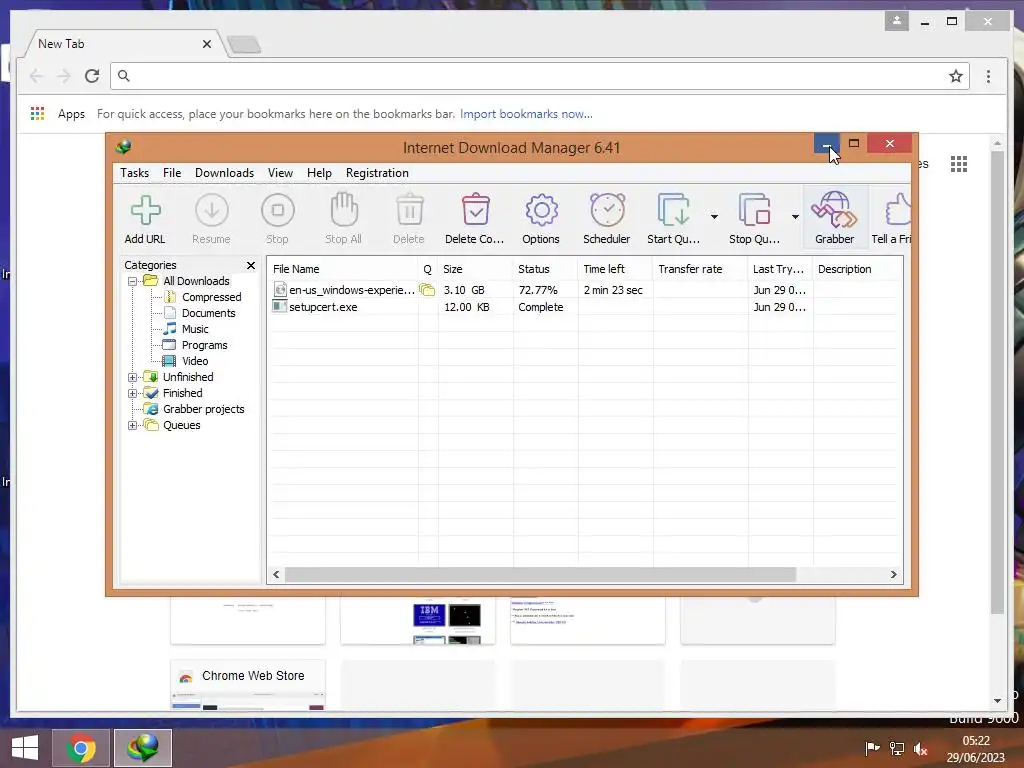Select the en-us_windows-experie... download row
This screenshot has width=1024, height=768.
point(585,290)
